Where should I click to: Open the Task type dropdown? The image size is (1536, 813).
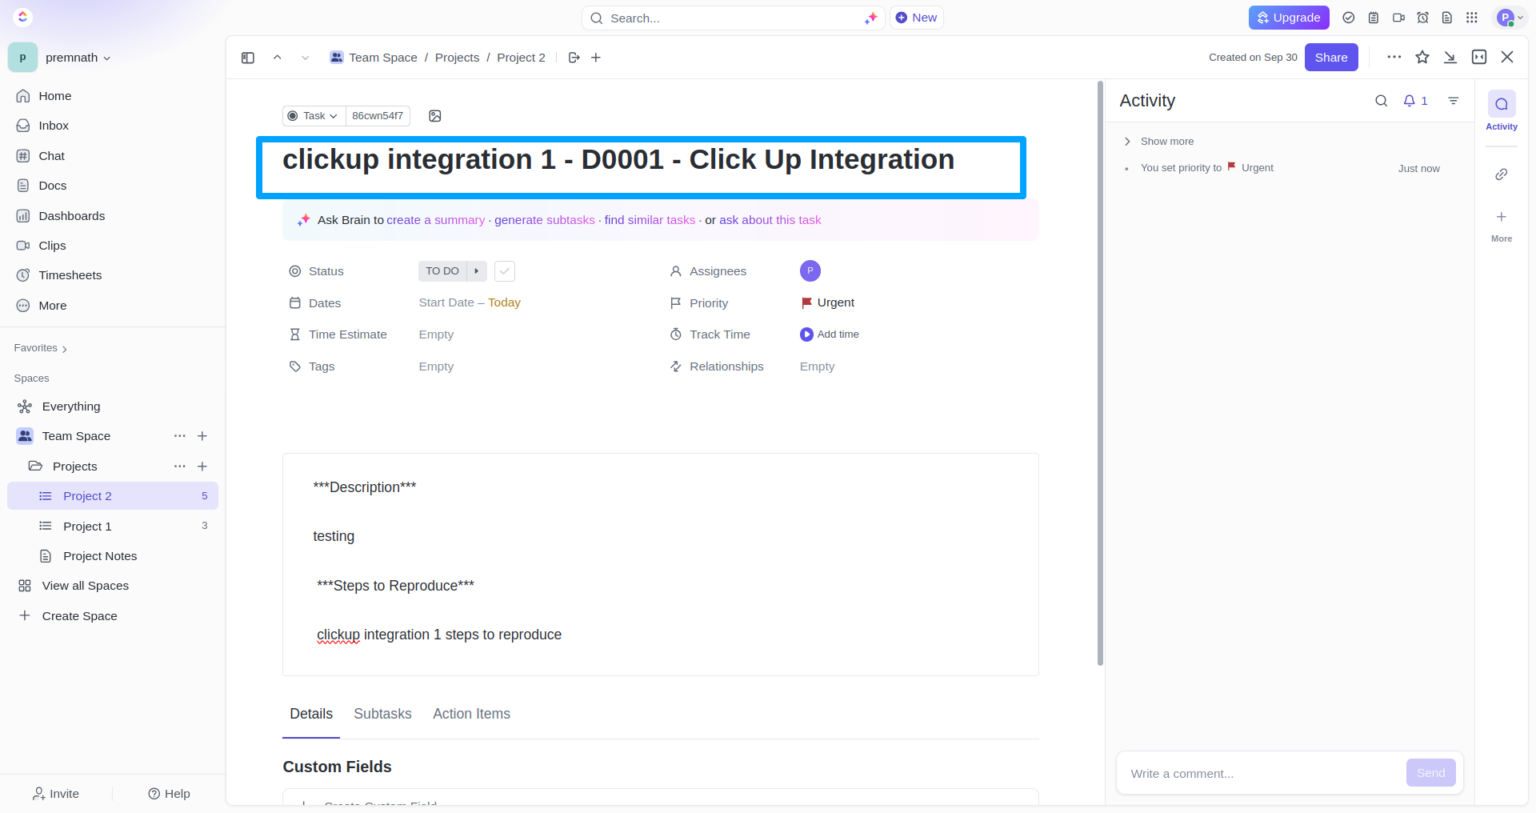[x=314, y=116]
